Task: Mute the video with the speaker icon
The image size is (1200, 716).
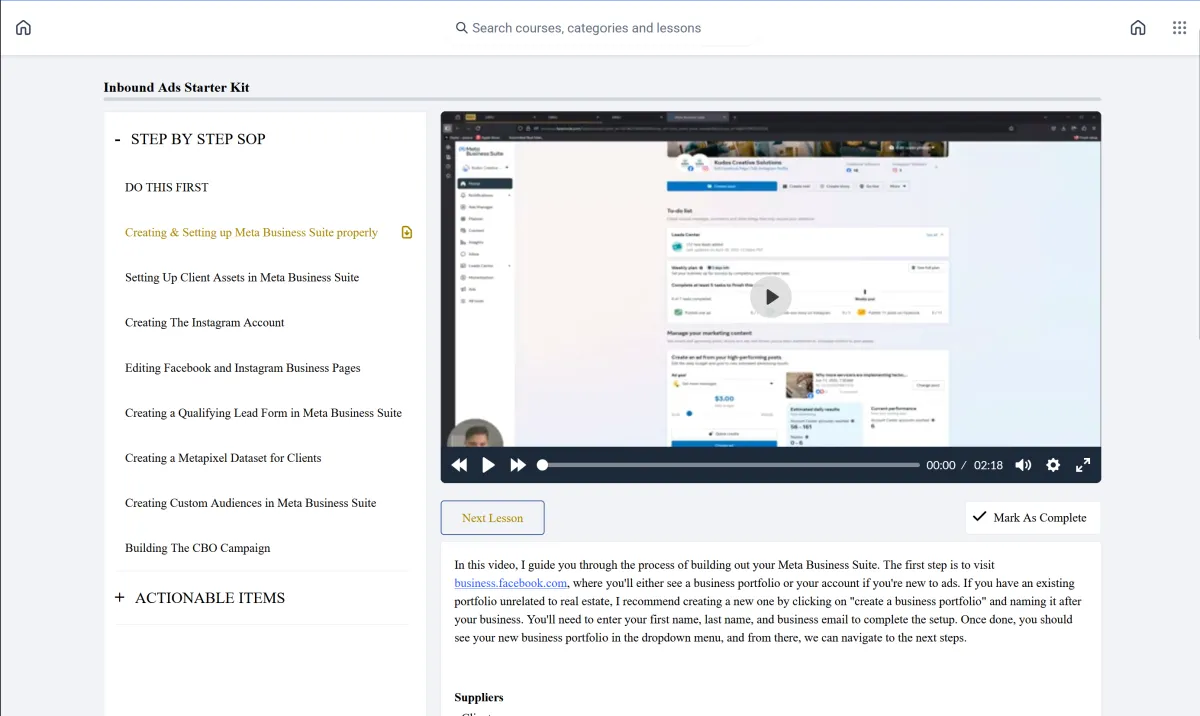Action: point(1023,465)
